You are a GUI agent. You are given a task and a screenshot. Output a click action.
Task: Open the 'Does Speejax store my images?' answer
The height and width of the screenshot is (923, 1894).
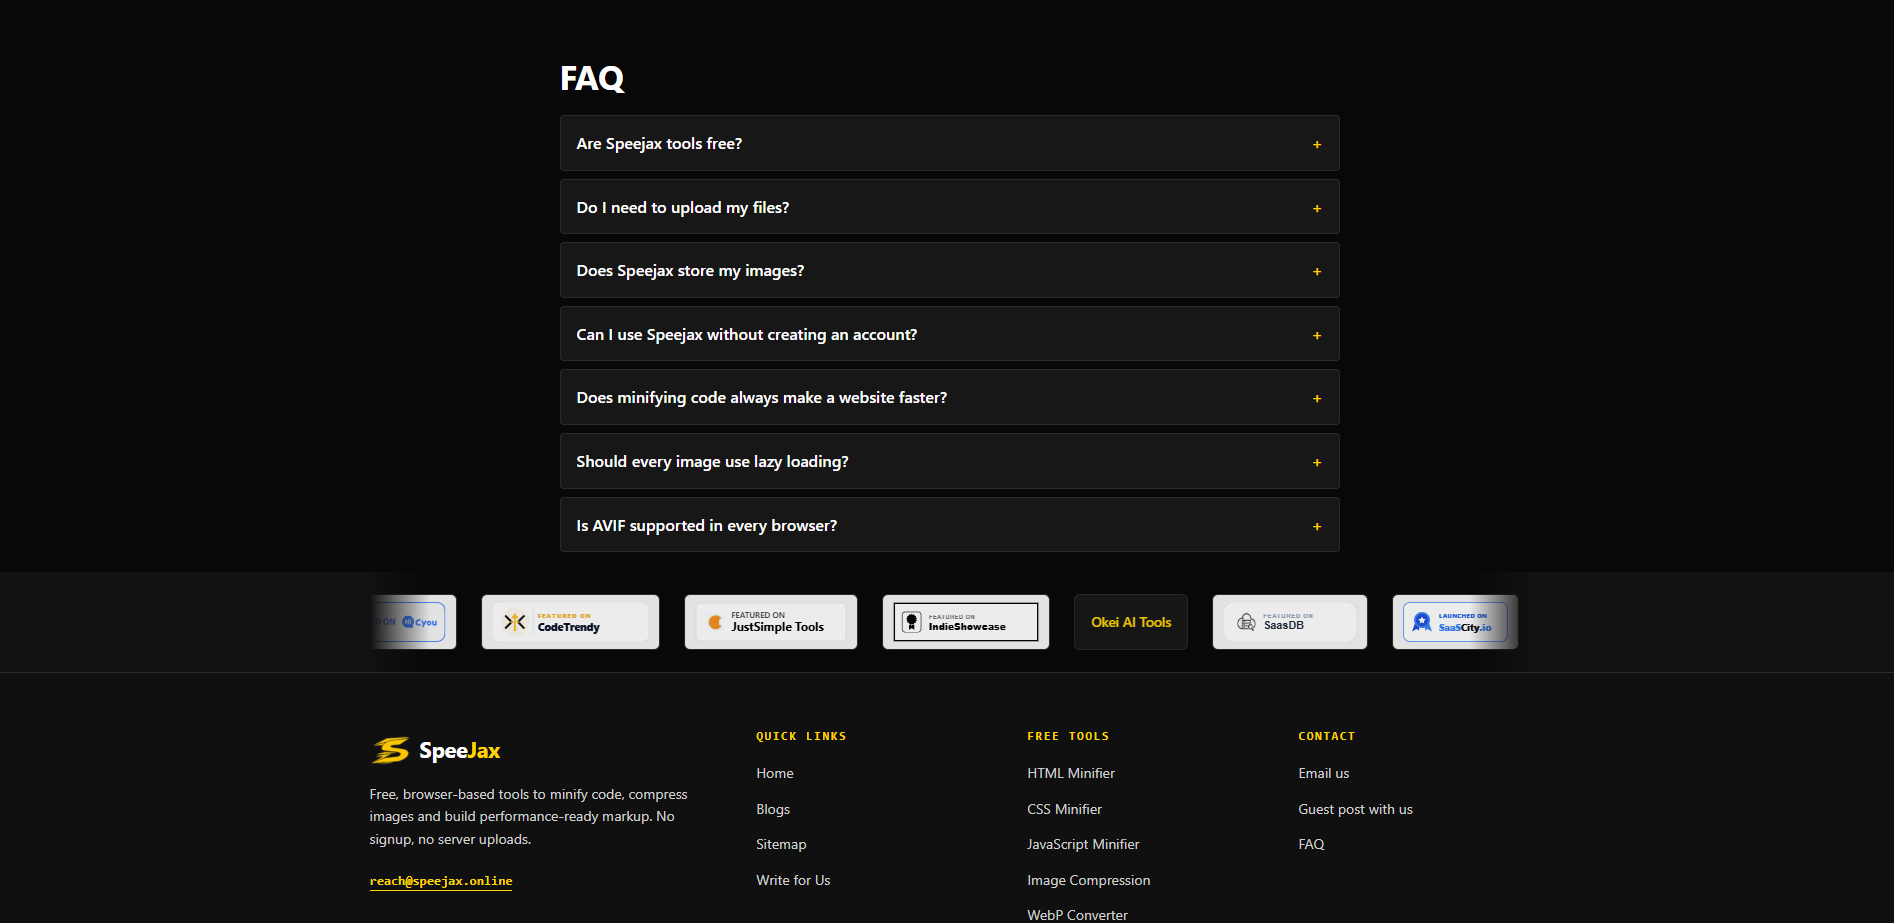949,270
